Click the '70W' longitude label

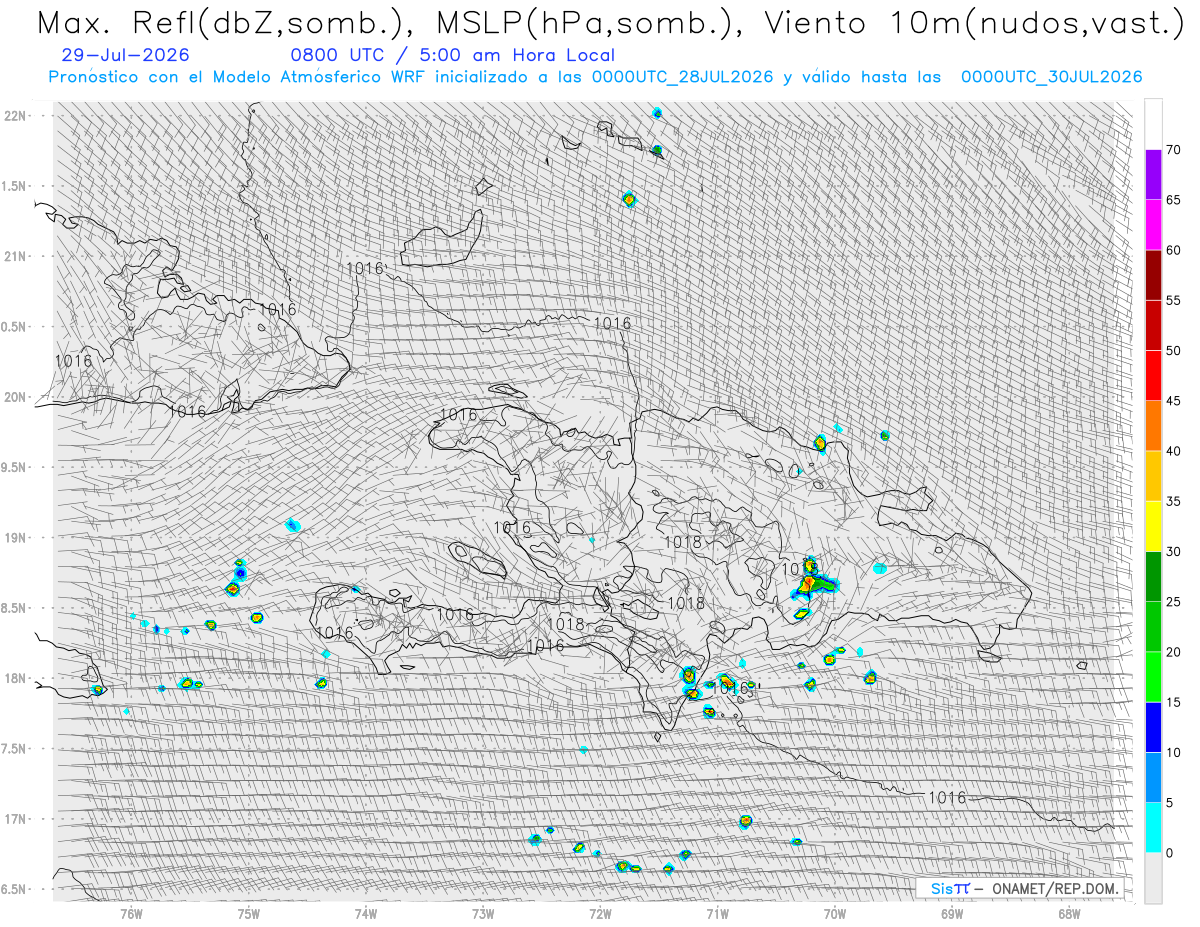[x=835, y=912]
